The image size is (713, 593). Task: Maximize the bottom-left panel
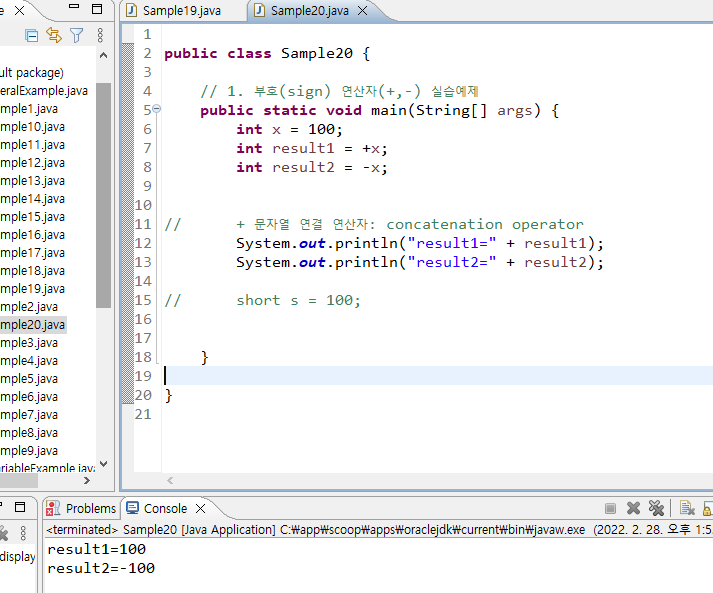point(20,507)
